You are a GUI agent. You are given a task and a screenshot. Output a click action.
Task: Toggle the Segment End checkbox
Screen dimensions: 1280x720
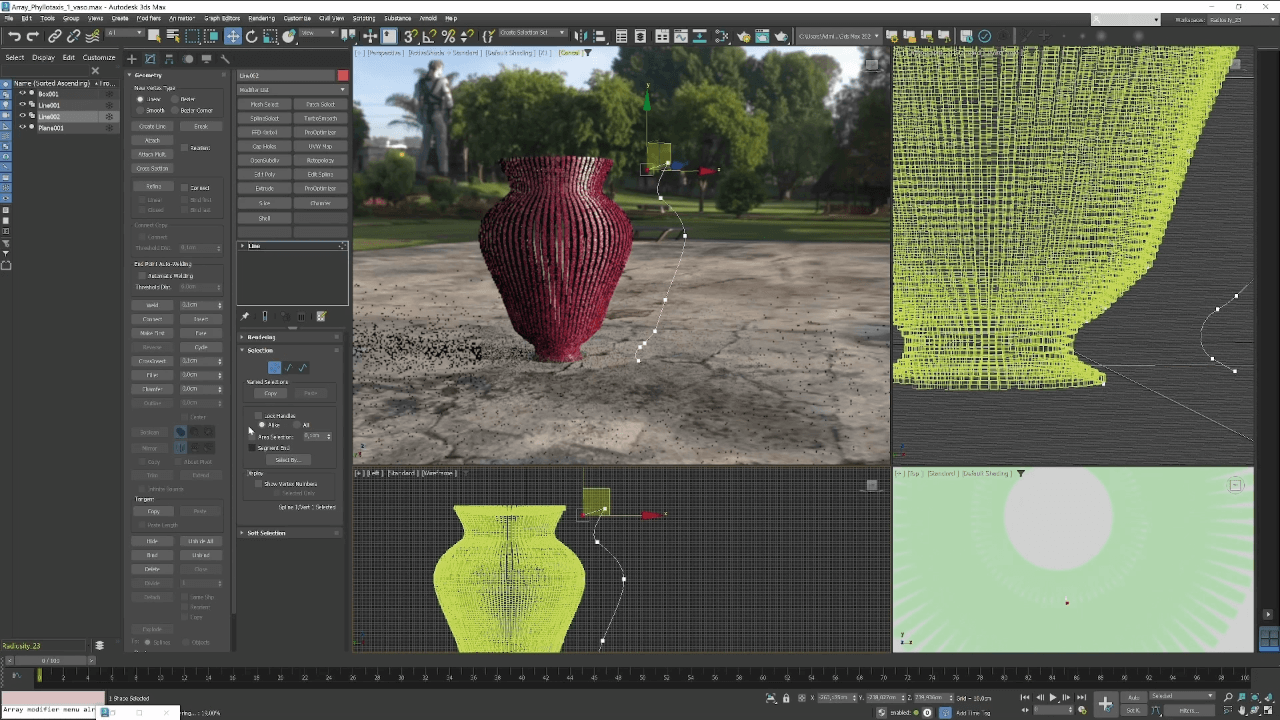[252, 448]
